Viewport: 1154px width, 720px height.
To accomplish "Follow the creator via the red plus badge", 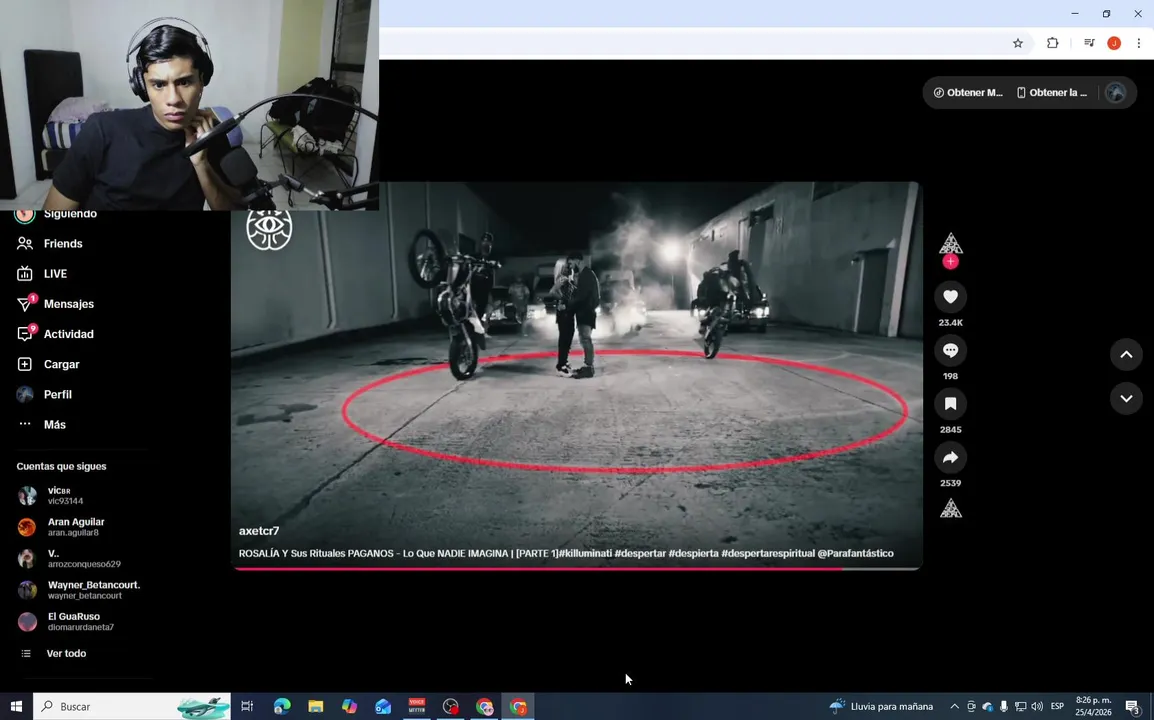I will (950, 262).
